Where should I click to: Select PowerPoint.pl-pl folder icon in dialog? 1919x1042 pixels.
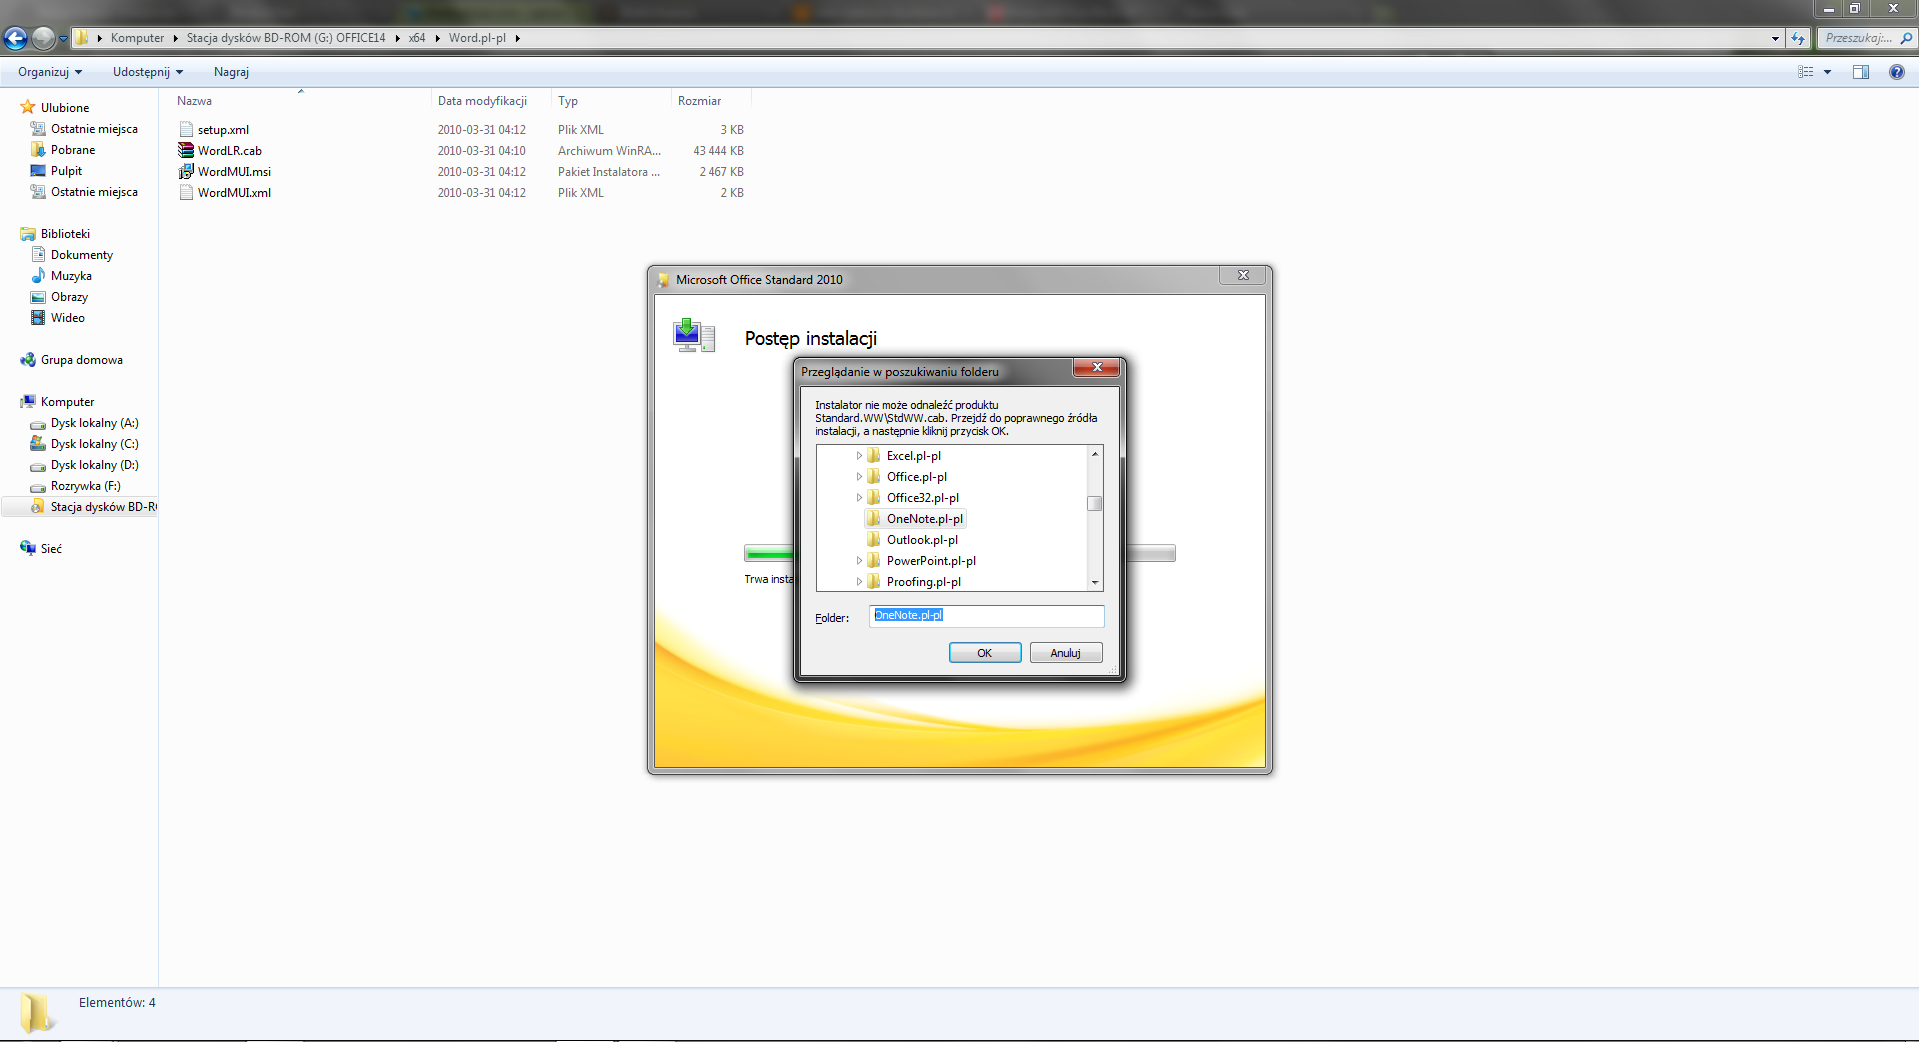874,561
